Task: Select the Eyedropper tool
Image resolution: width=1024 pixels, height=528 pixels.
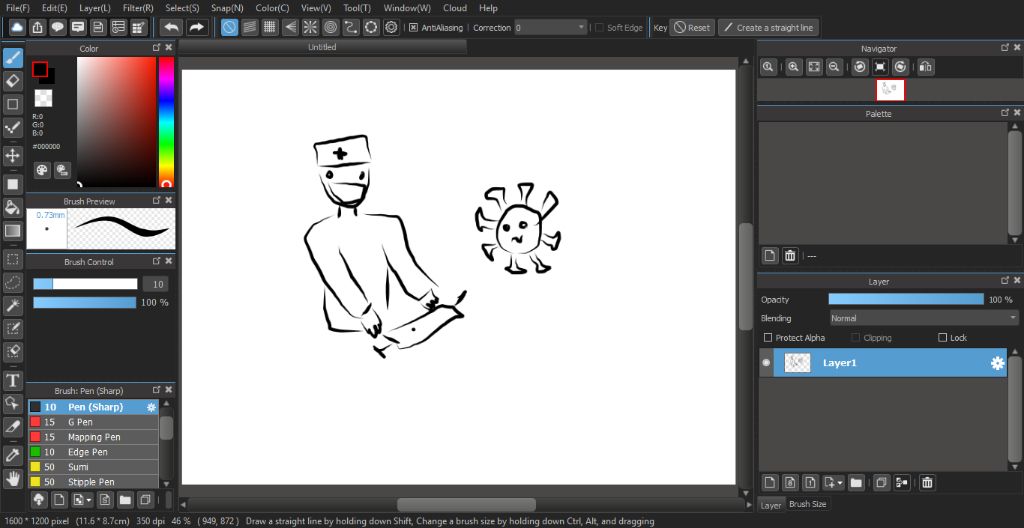Action: point(12,455)
